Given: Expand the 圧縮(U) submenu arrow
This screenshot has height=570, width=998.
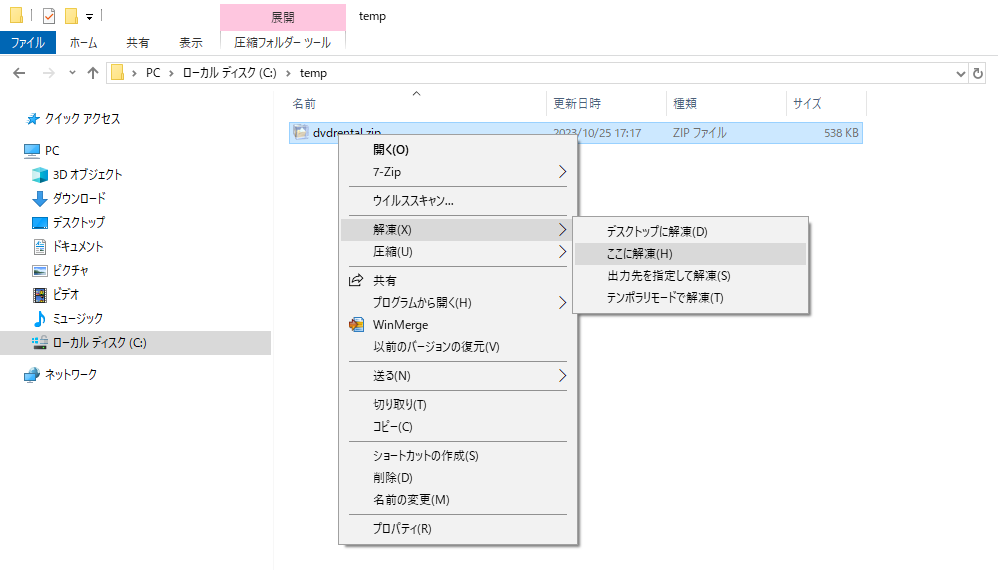Looking at the screenshot, I should pos(562,252).
